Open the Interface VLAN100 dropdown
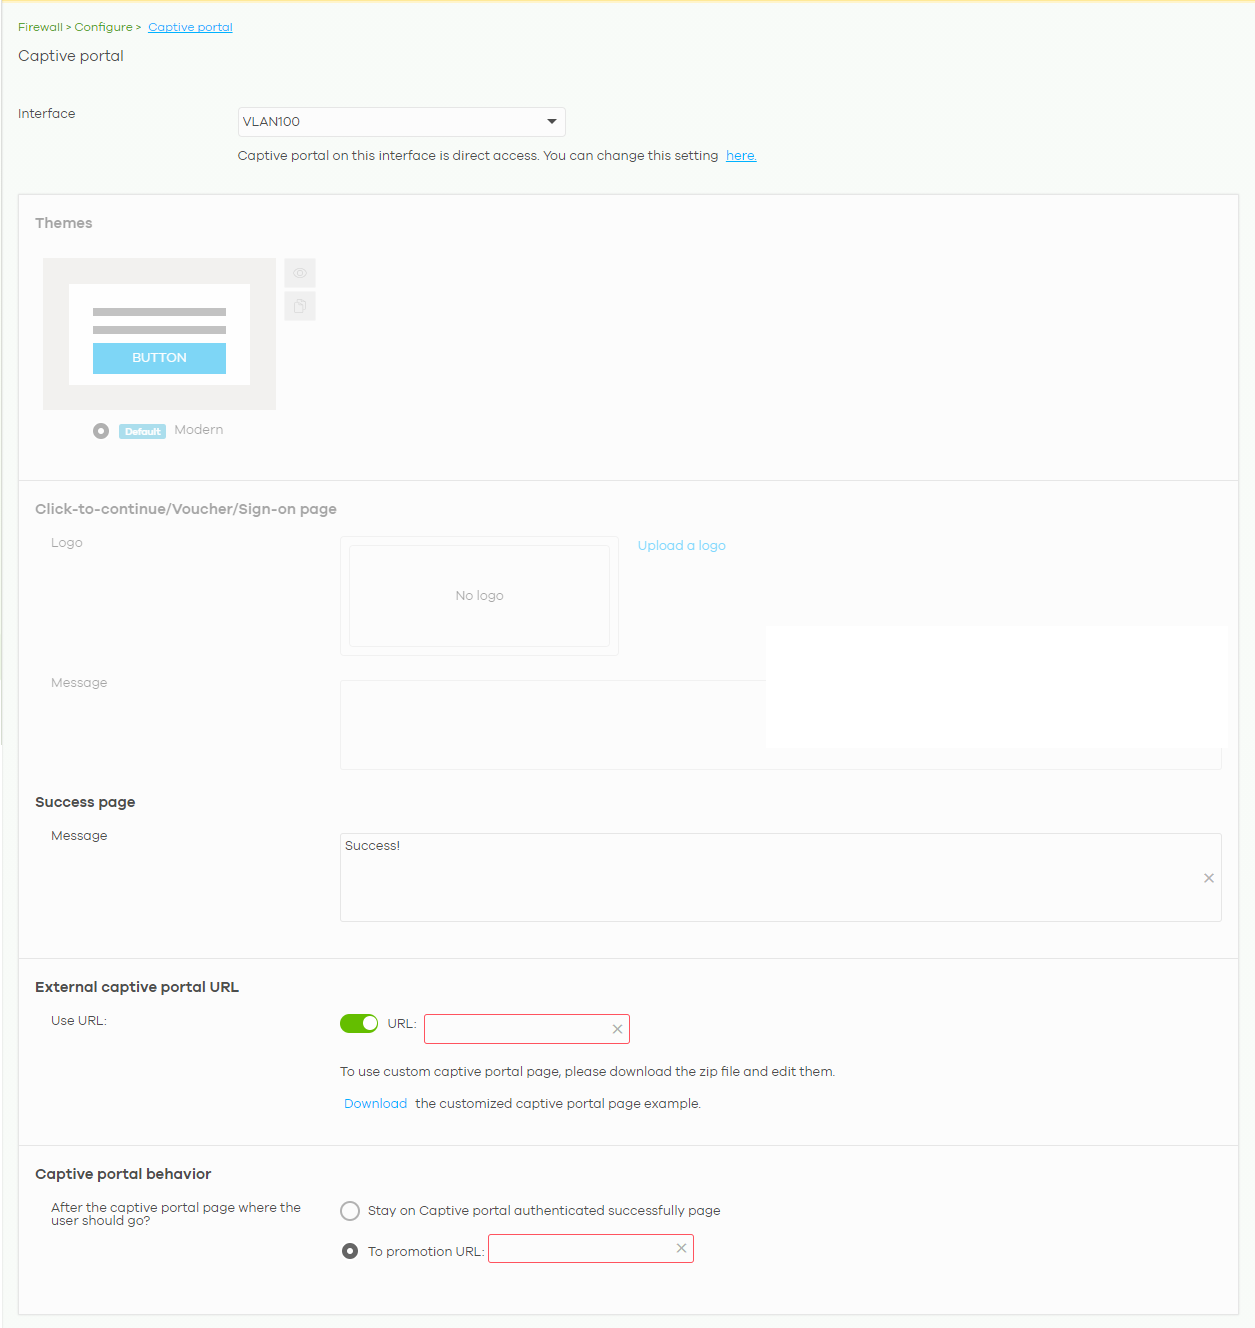1255x1328 pixels. point(402,122)
